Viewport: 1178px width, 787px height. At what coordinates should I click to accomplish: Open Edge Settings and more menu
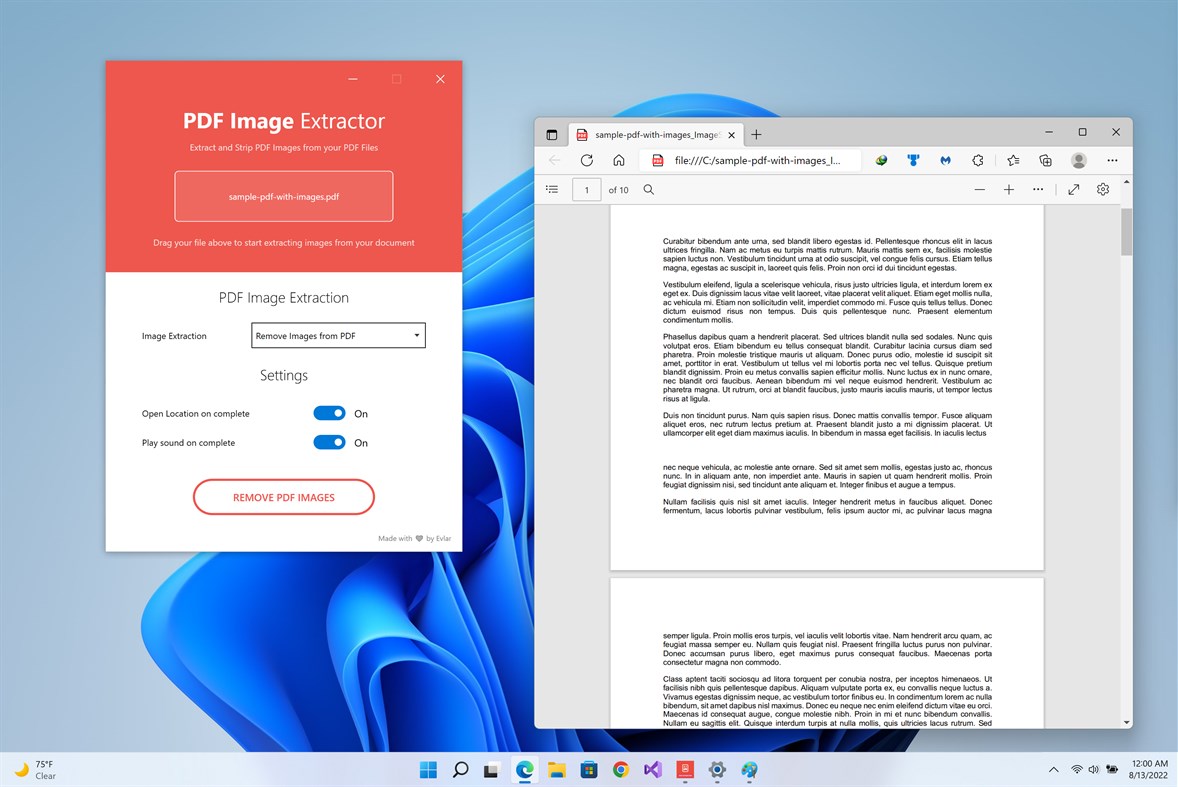tap(1112, 160)
